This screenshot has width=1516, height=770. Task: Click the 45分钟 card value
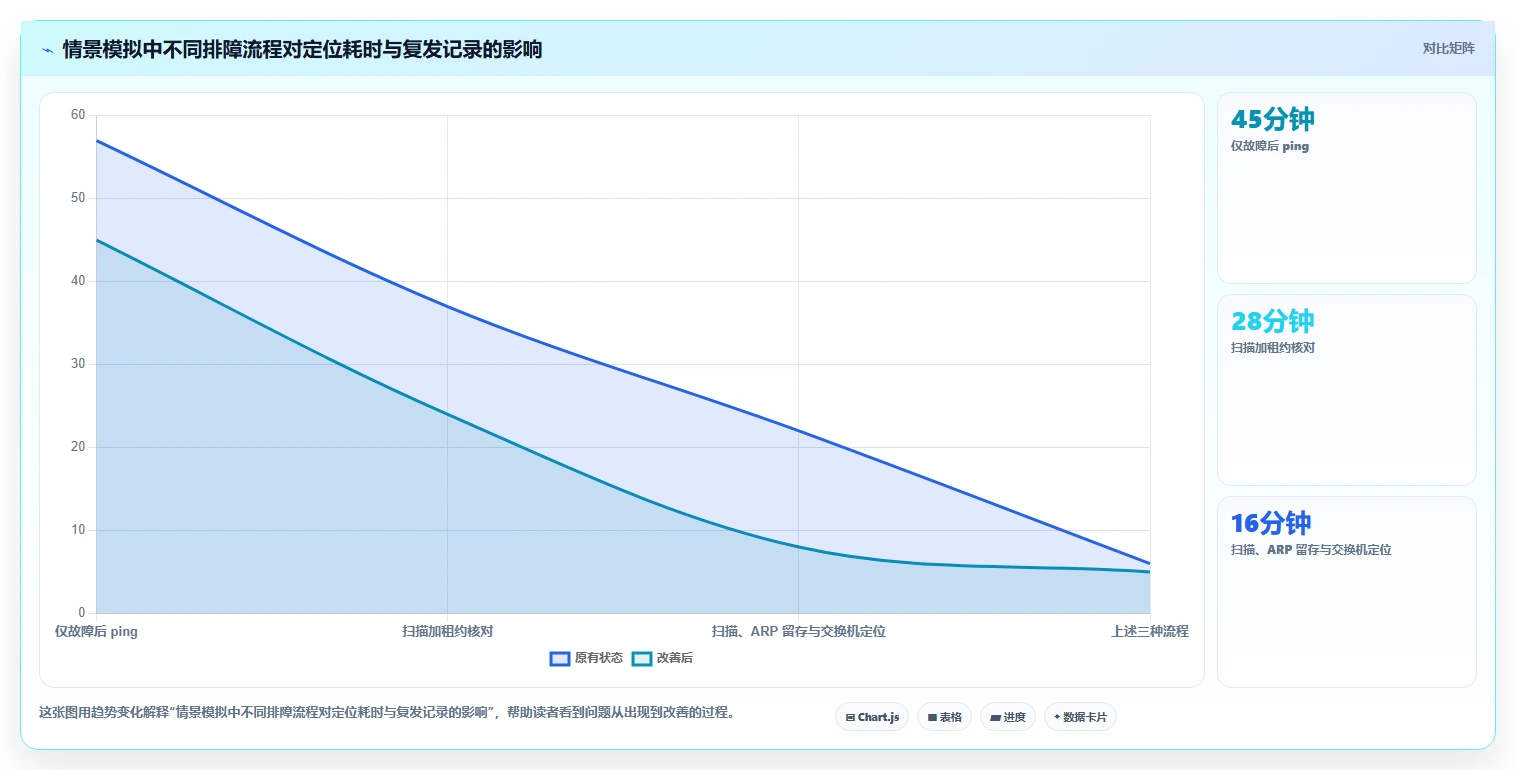[1272, 119]
